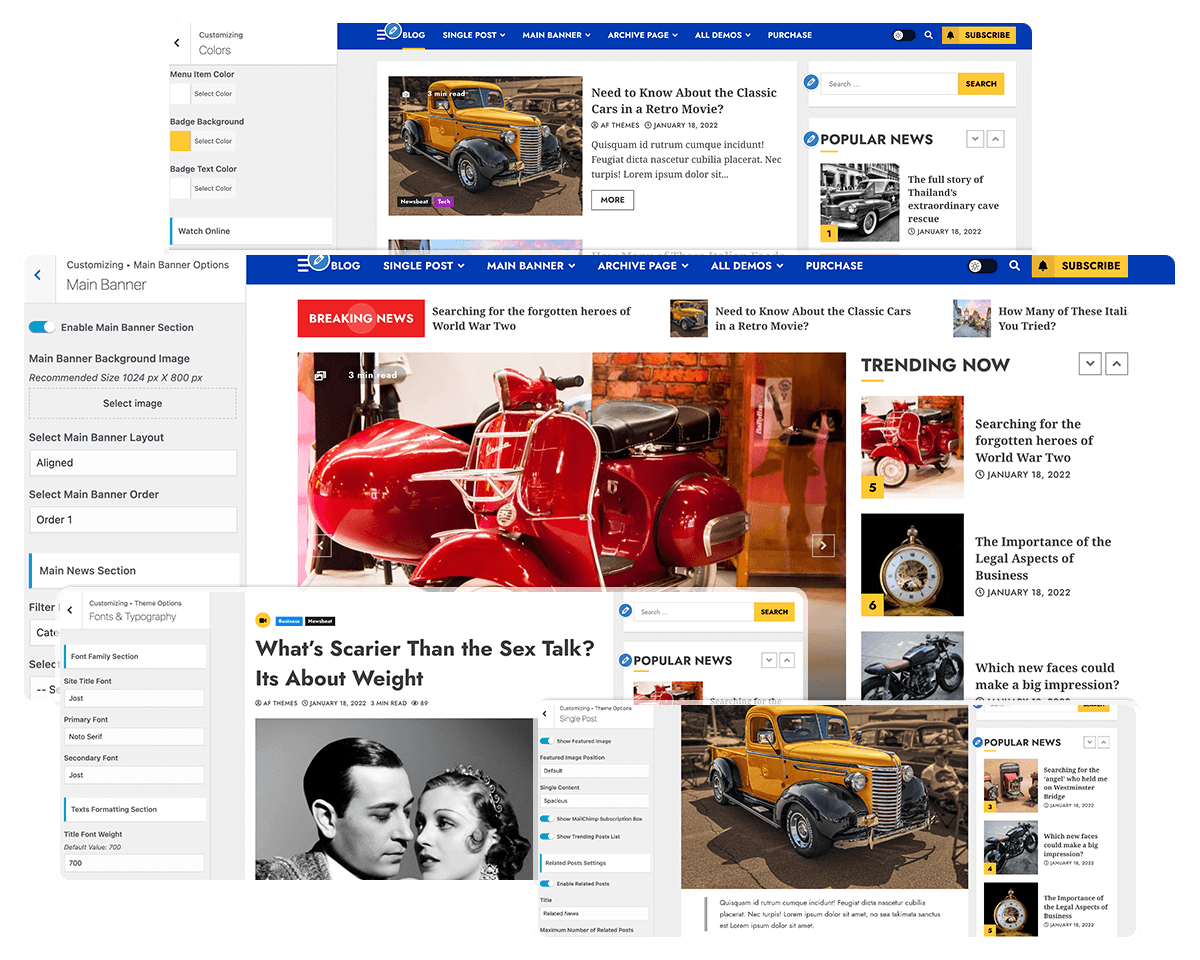The width and height of the screenshot is (1200, 960).
Task: Click Popular News up arrow in Colors window
Action: coord(995,139)
